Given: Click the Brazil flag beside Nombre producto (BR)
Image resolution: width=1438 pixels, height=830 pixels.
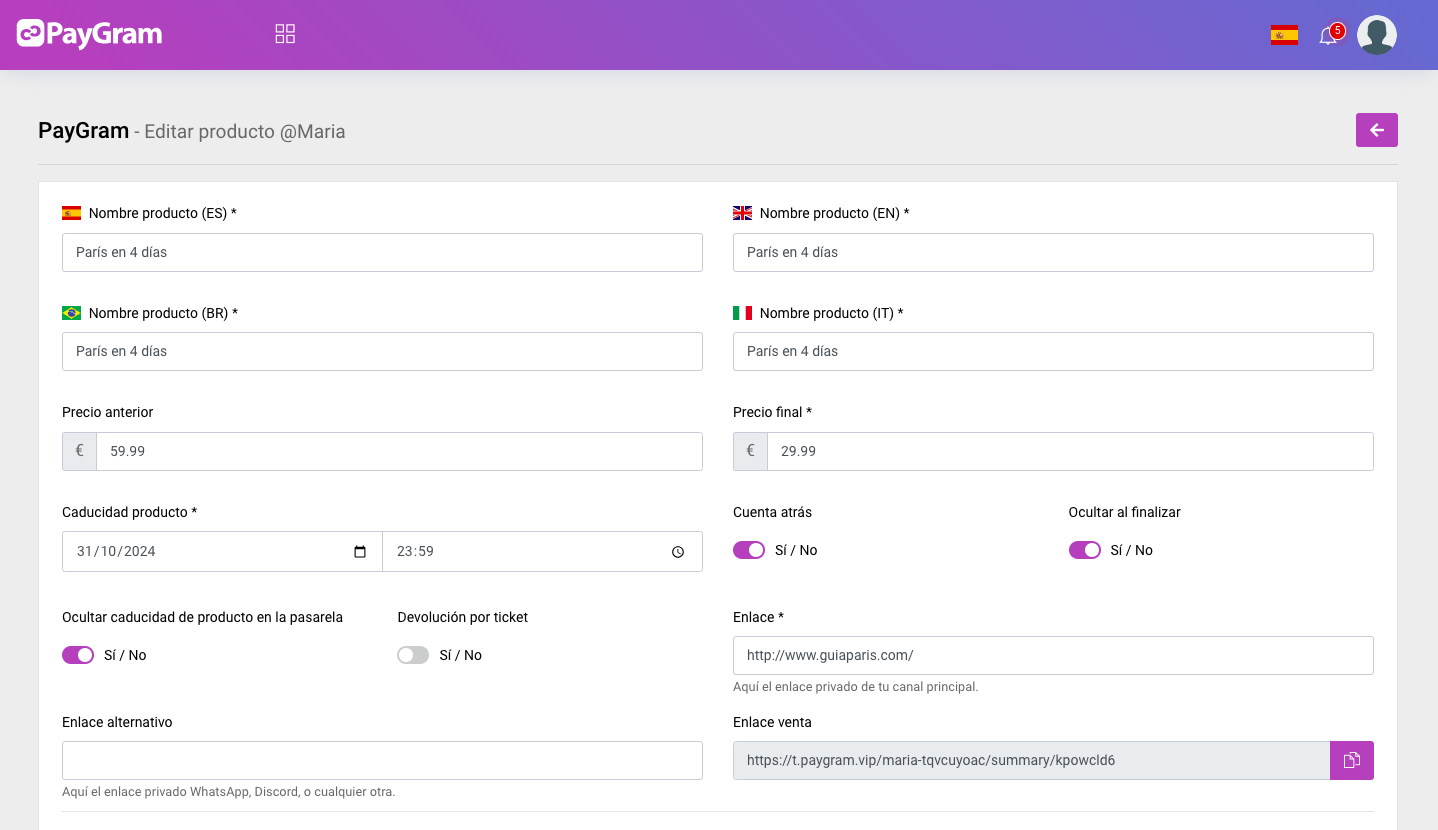Looking at the screenshot, I should [71, 313].
